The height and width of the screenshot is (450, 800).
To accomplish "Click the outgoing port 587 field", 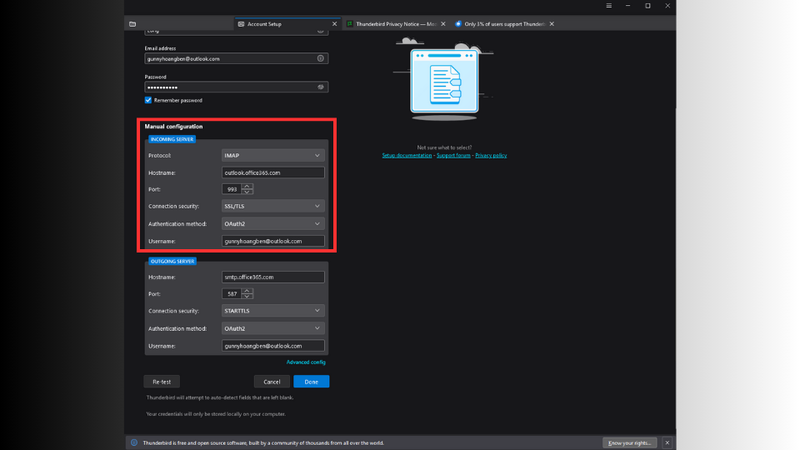I will click(232, 294).
